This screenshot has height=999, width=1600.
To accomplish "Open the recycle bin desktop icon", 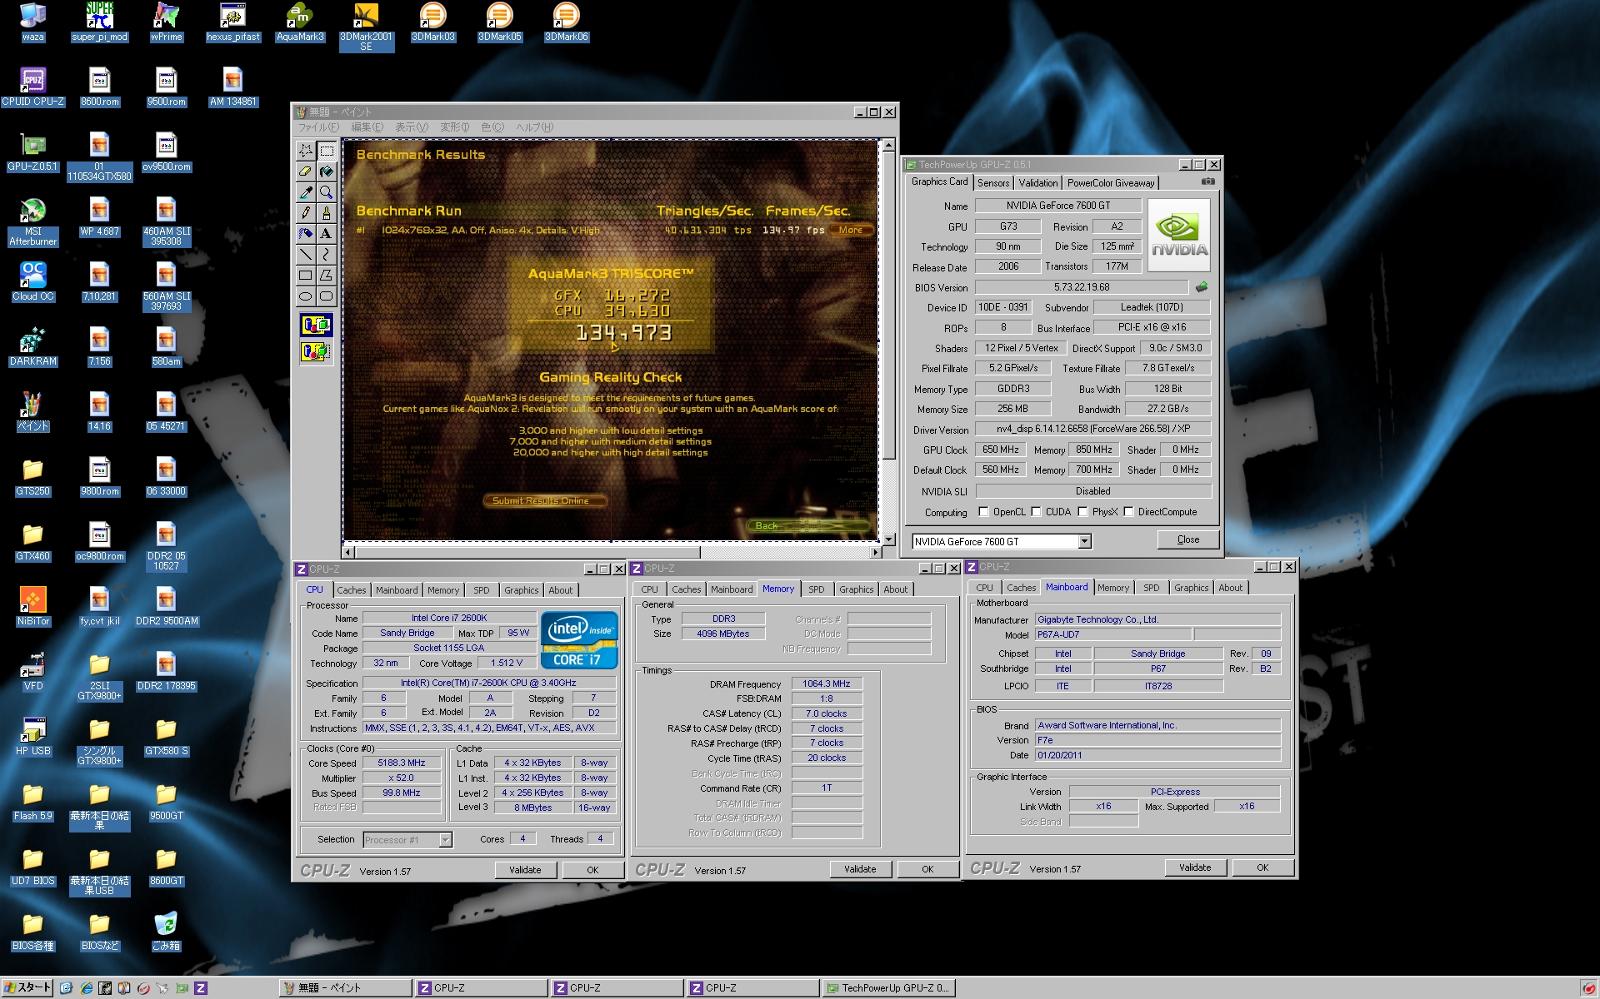I will pyautogui.click(x=166, y=931).
